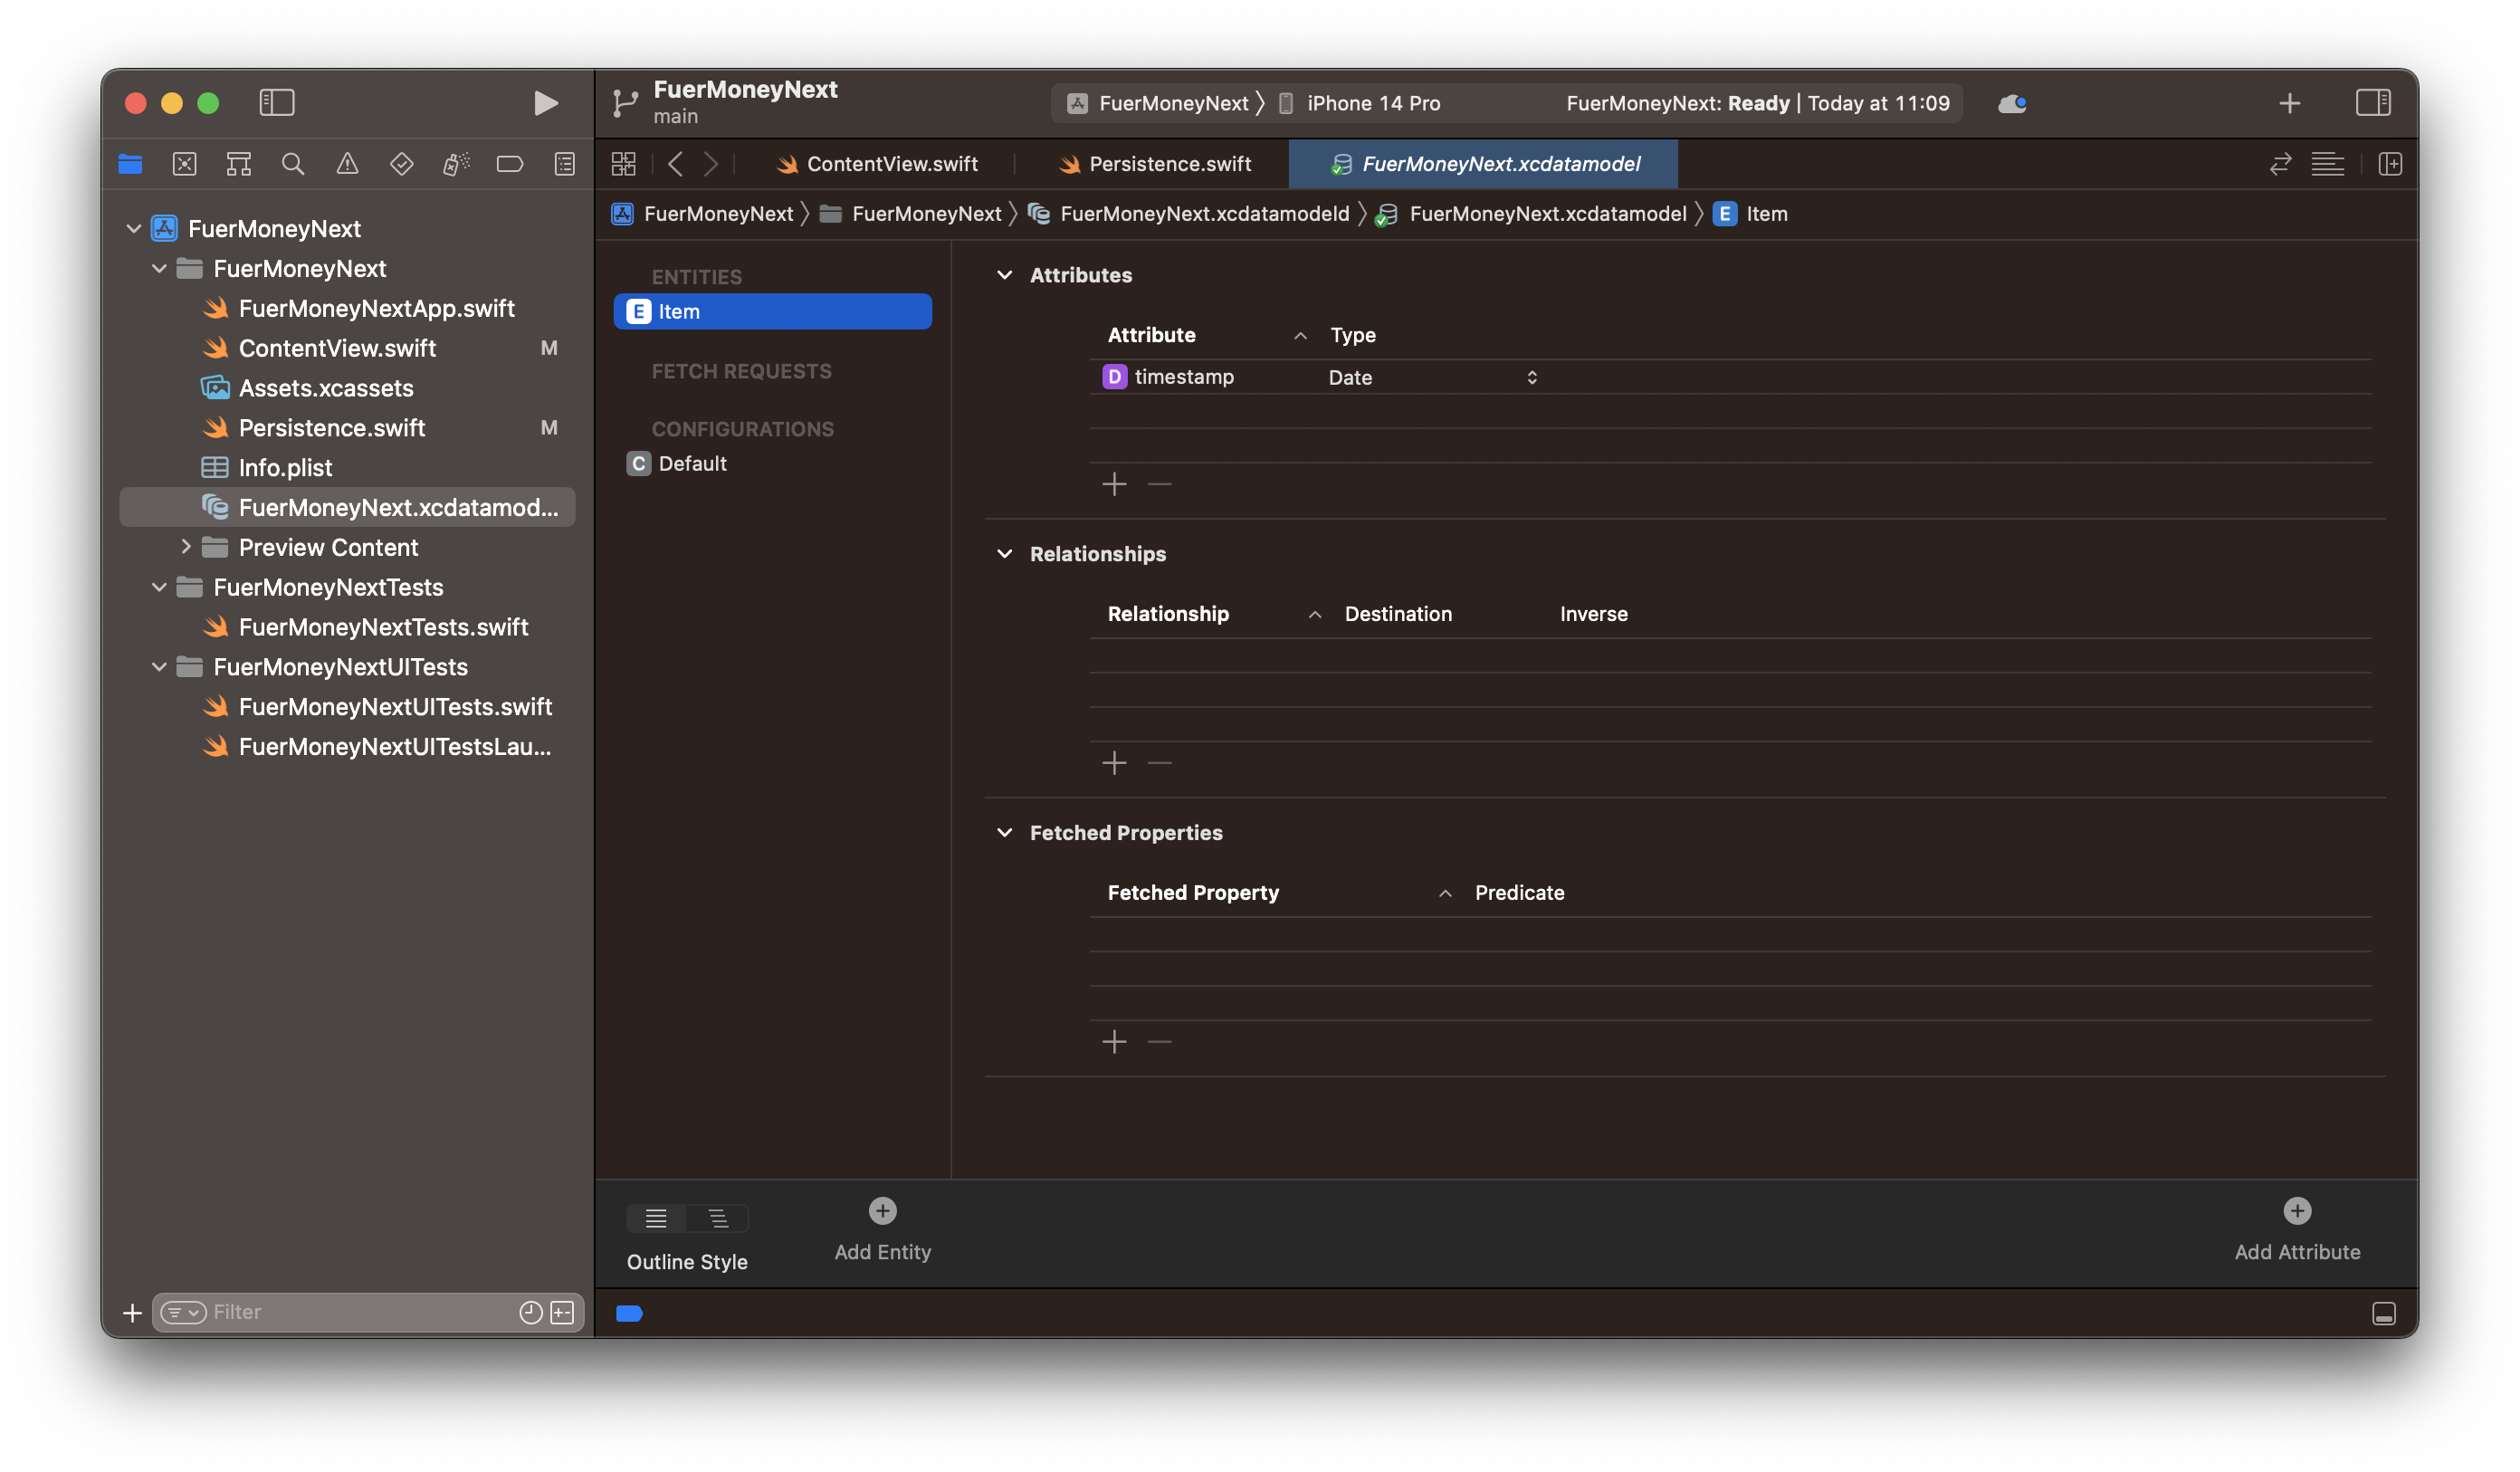Viewport: 2520px width, 1472px height.
Task: Open the Issue navigator
Action: point(347,163)
